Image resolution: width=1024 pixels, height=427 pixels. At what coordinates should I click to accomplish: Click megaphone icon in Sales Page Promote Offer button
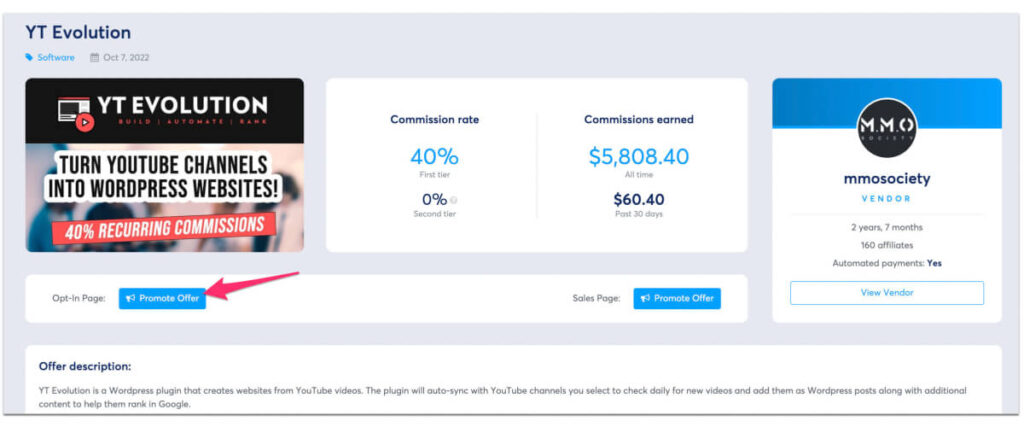(646, 299)
